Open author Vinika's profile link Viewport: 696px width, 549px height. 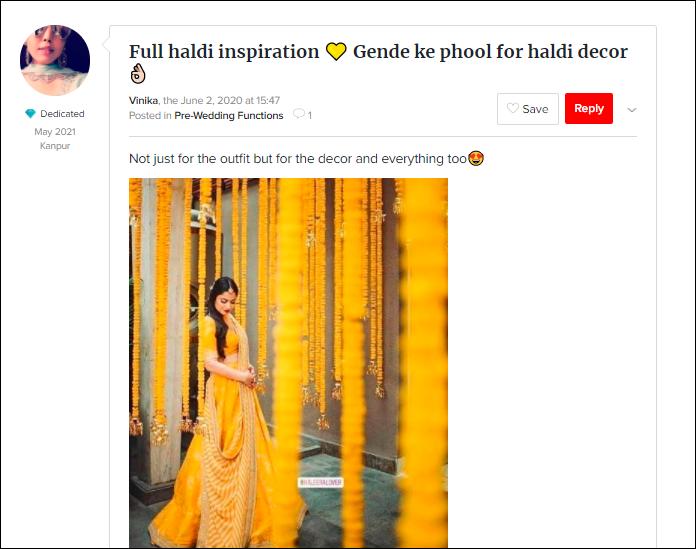(143, 100)
